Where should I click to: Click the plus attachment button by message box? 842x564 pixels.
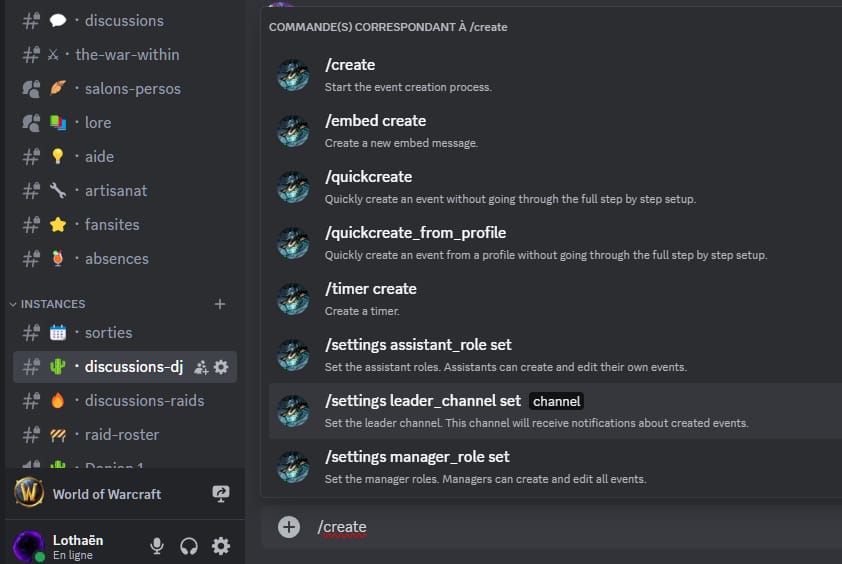click(x=289, y=527)
